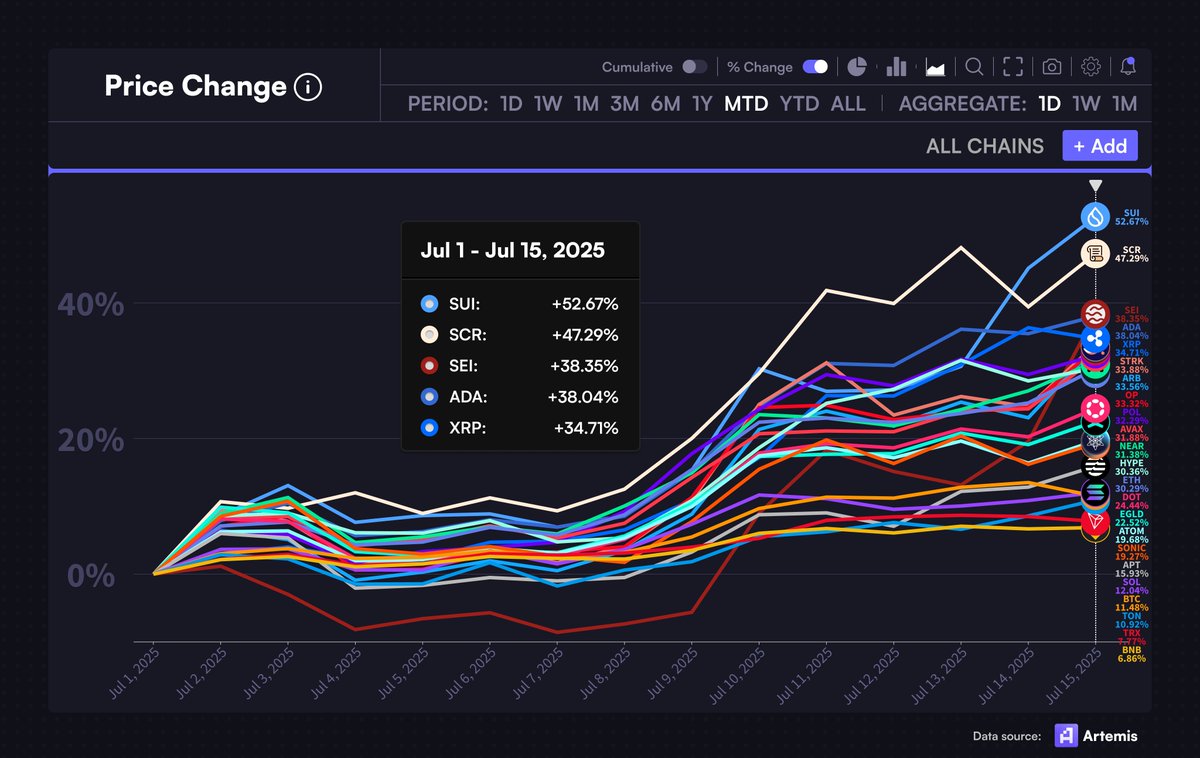Set period to 6M

665,103
